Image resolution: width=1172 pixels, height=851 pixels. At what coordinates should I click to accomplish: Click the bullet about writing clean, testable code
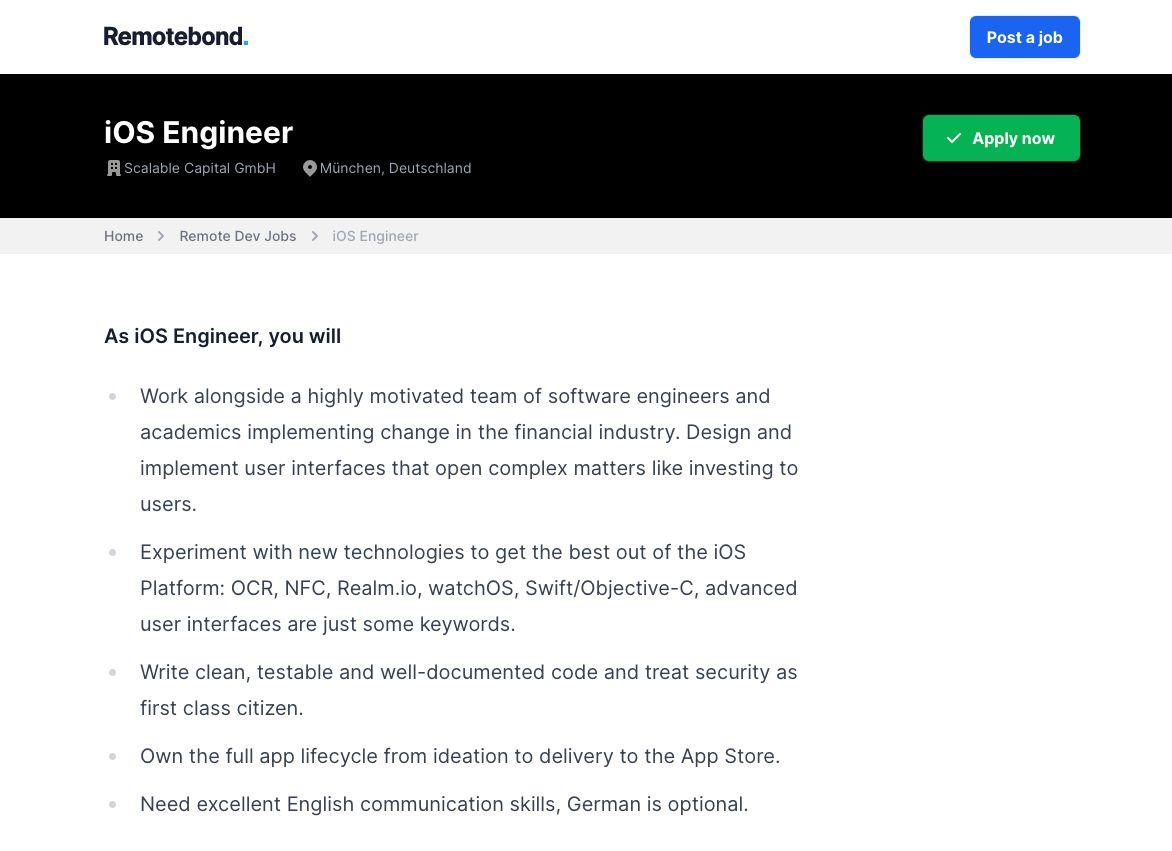pyautogui.click(x=469, y=690)
